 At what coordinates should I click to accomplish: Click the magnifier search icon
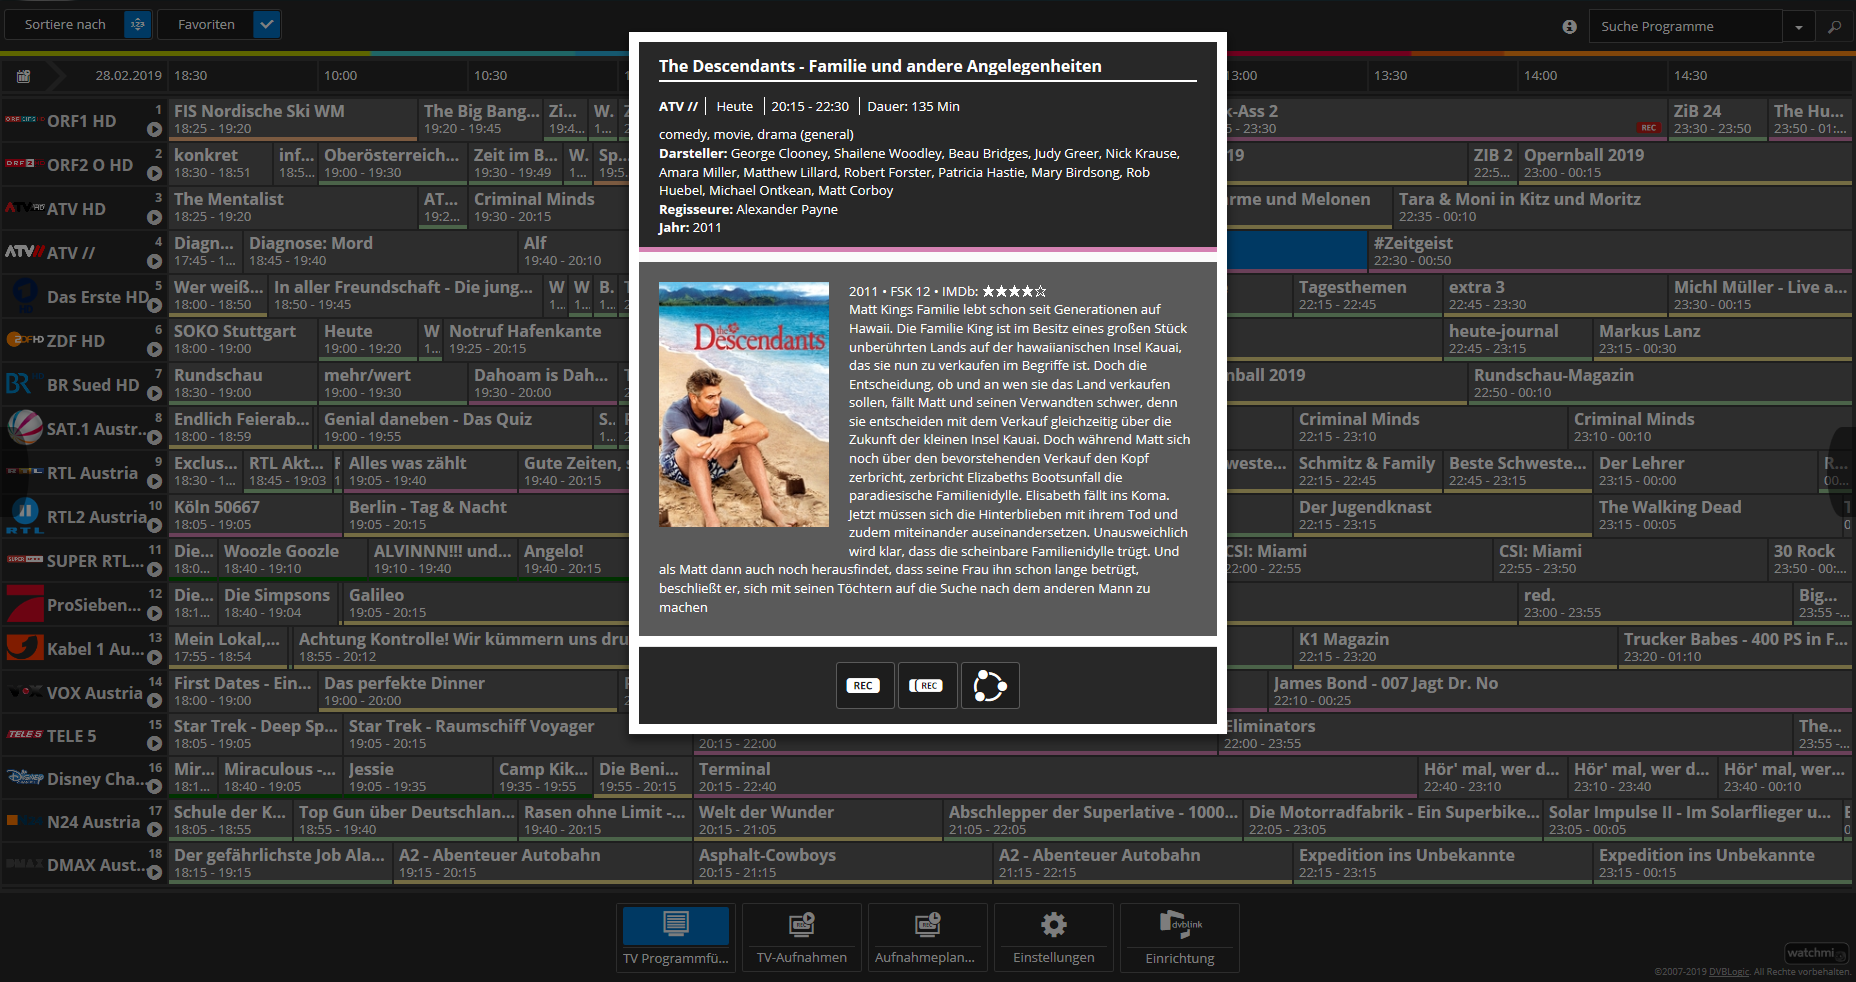tap(1835, 27)
